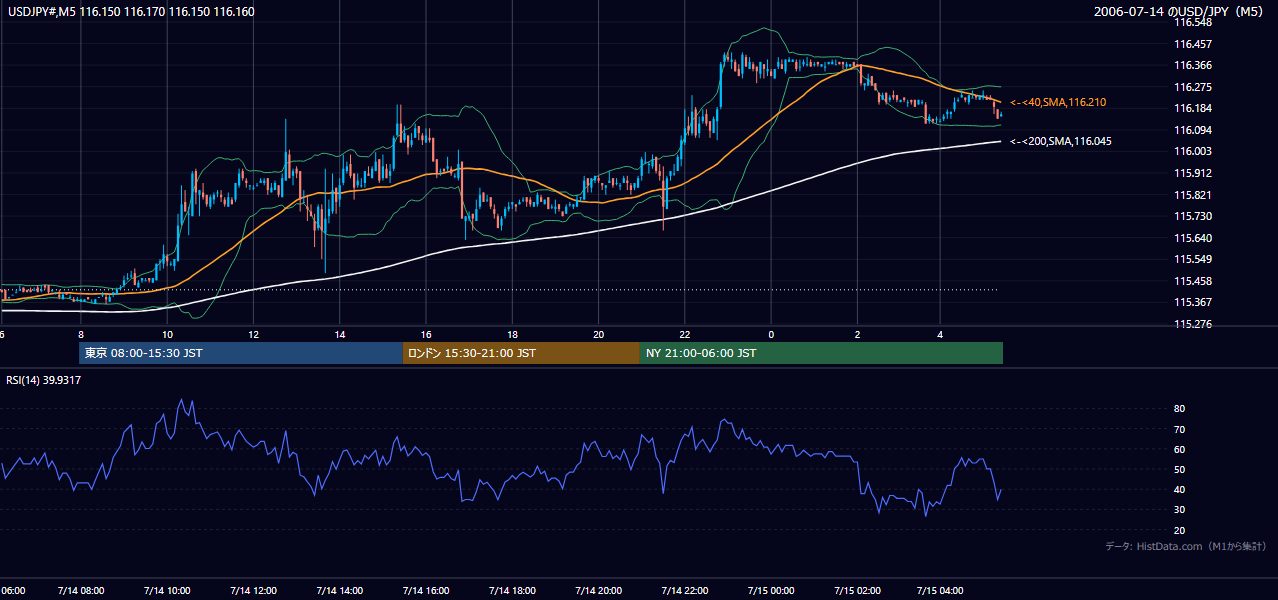Click the <-<40,SMA,116.210 label
The width and height of the screenshot is (1278, 600).
click(x=1058, y=102)
